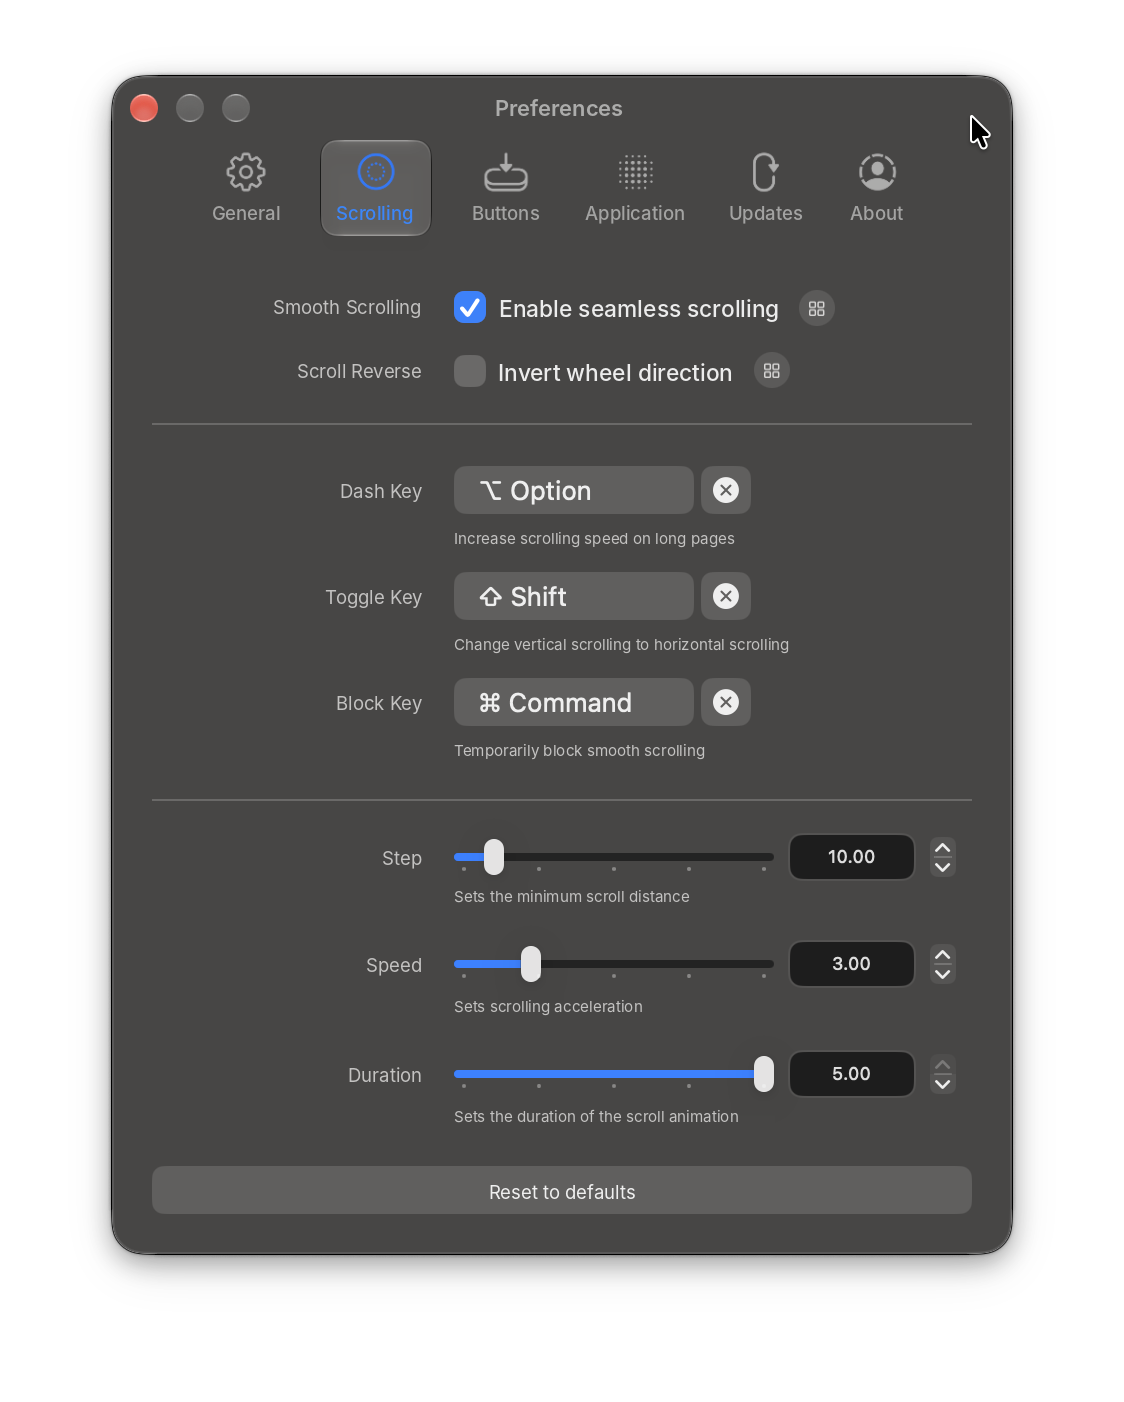Click the Step slider handle

tap(494, 857)
